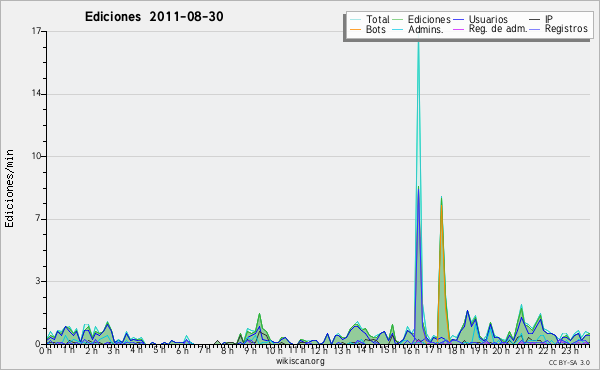Click the x-axis label '1 h'

tap(68, 350)
